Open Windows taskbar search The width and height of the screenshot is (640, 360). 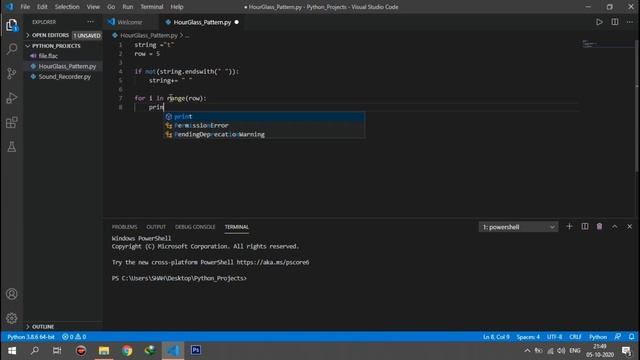point(35,351)
